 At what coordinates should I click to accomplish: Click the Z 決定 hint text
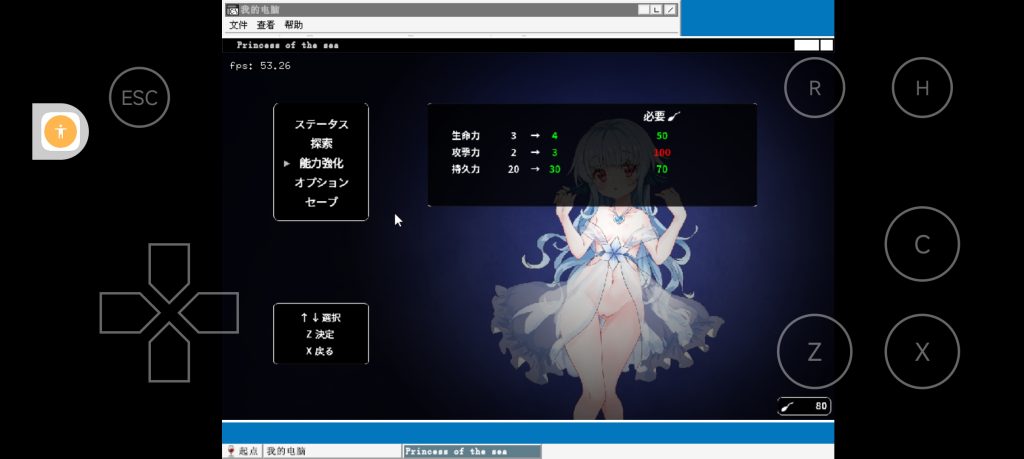[x=321, y=334]
